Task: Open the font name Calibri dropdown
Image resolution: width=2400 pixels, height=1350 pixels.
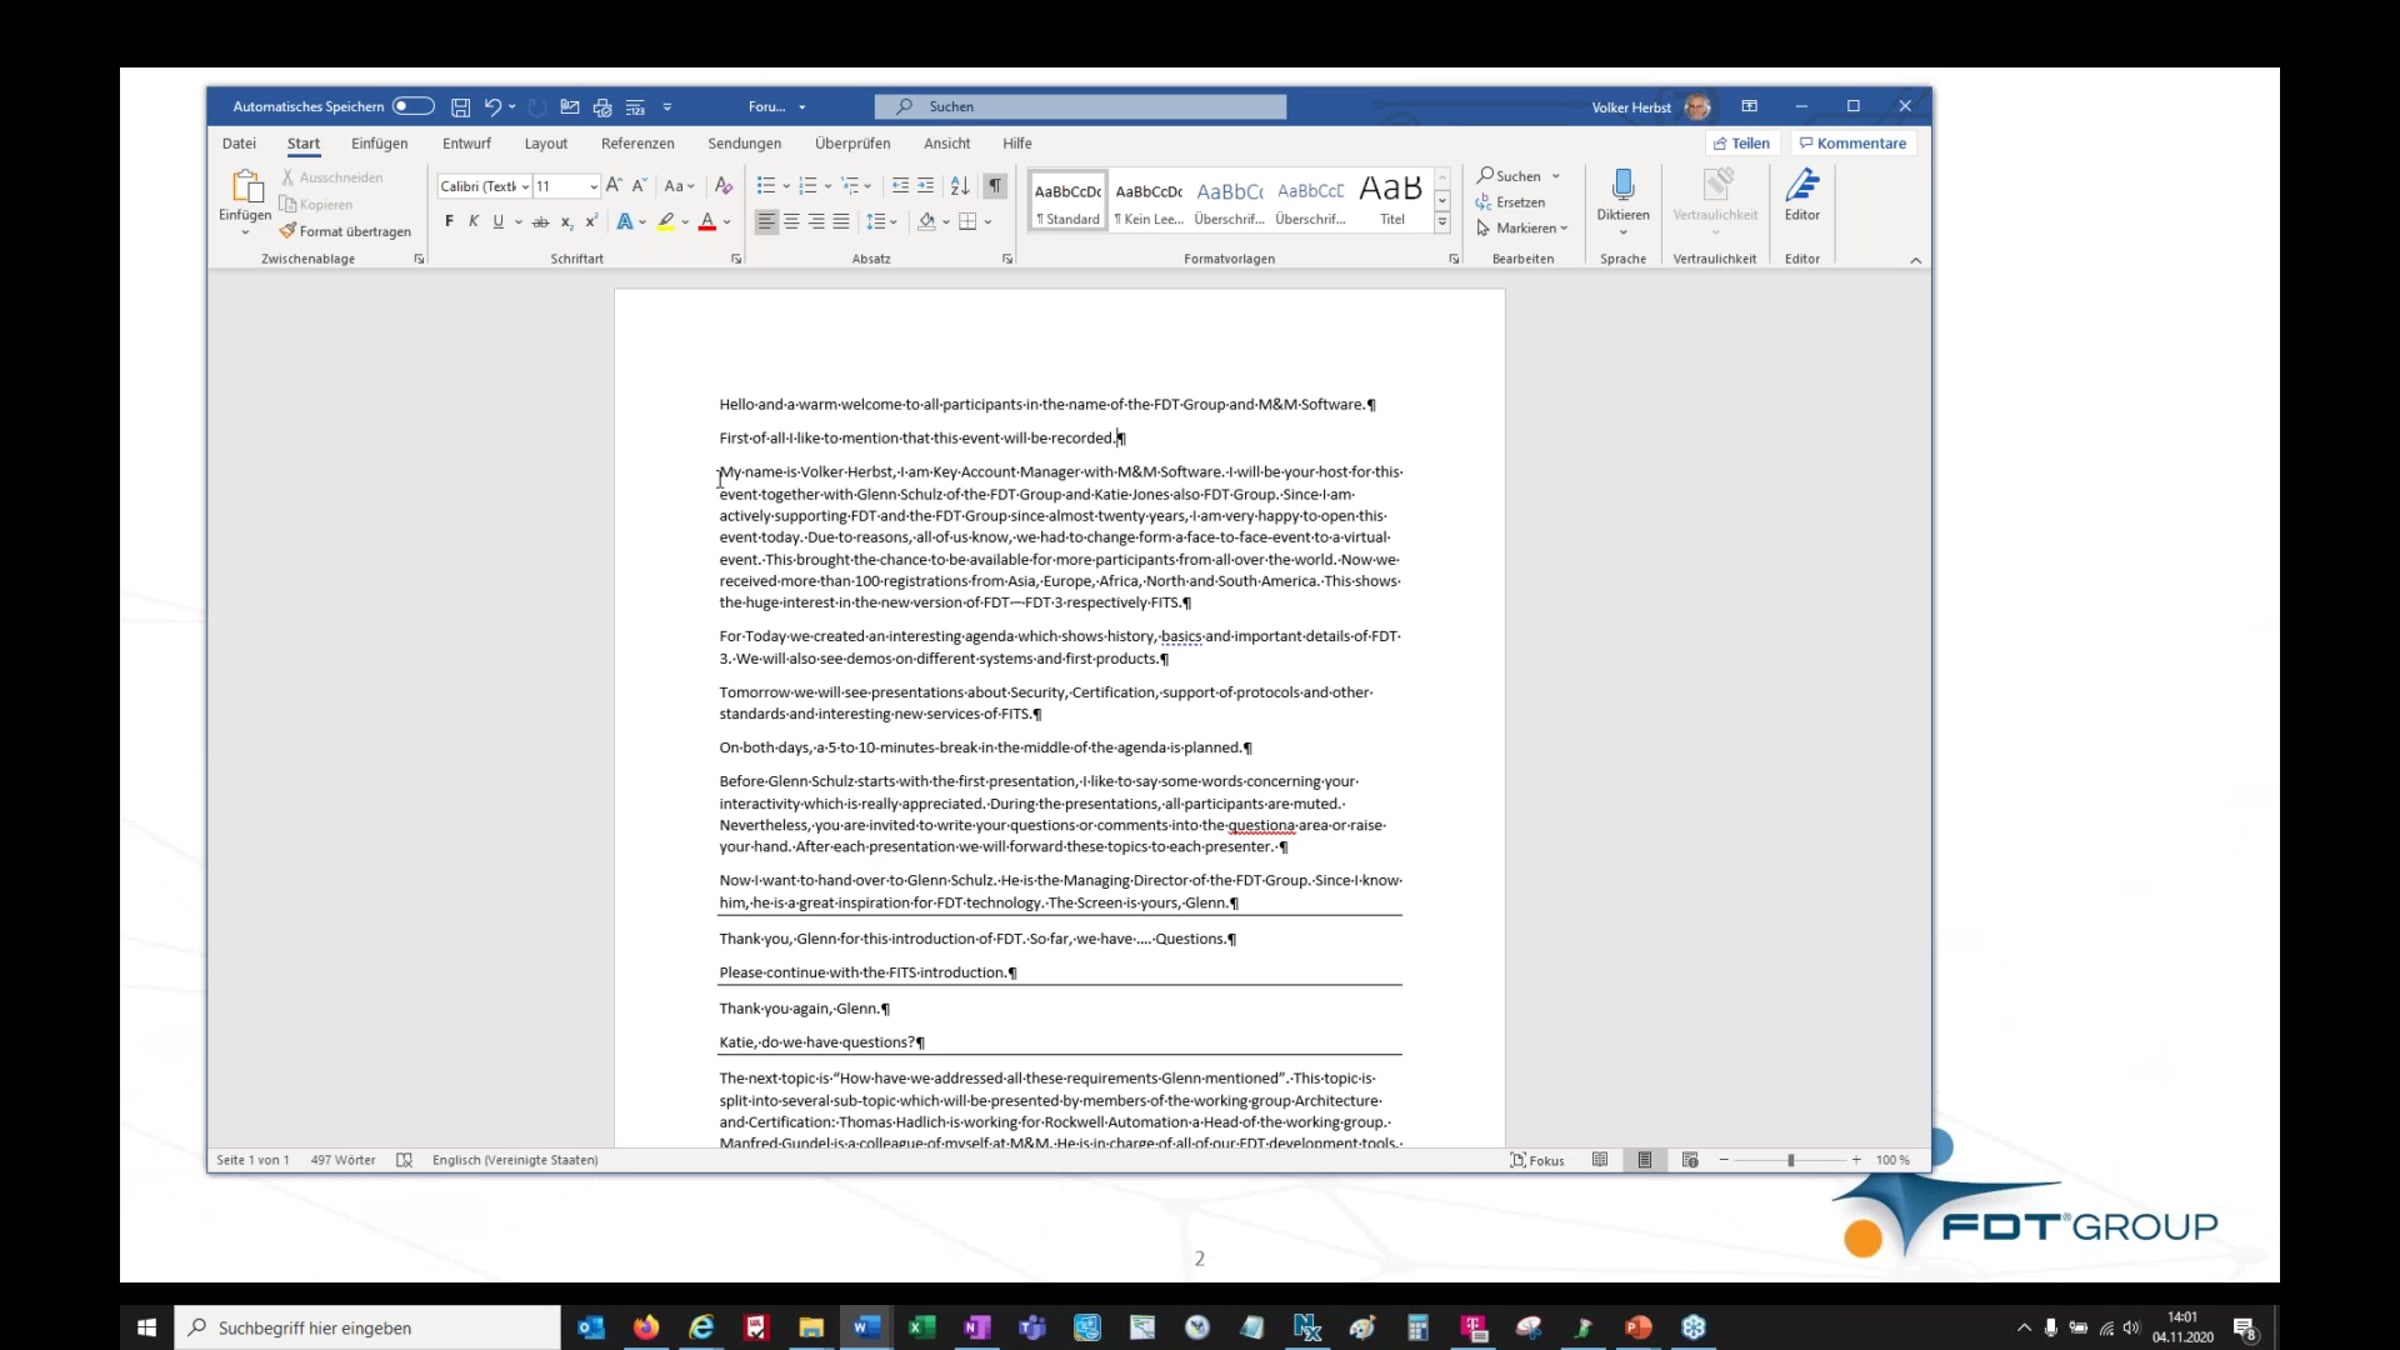Action: (526, 187)
